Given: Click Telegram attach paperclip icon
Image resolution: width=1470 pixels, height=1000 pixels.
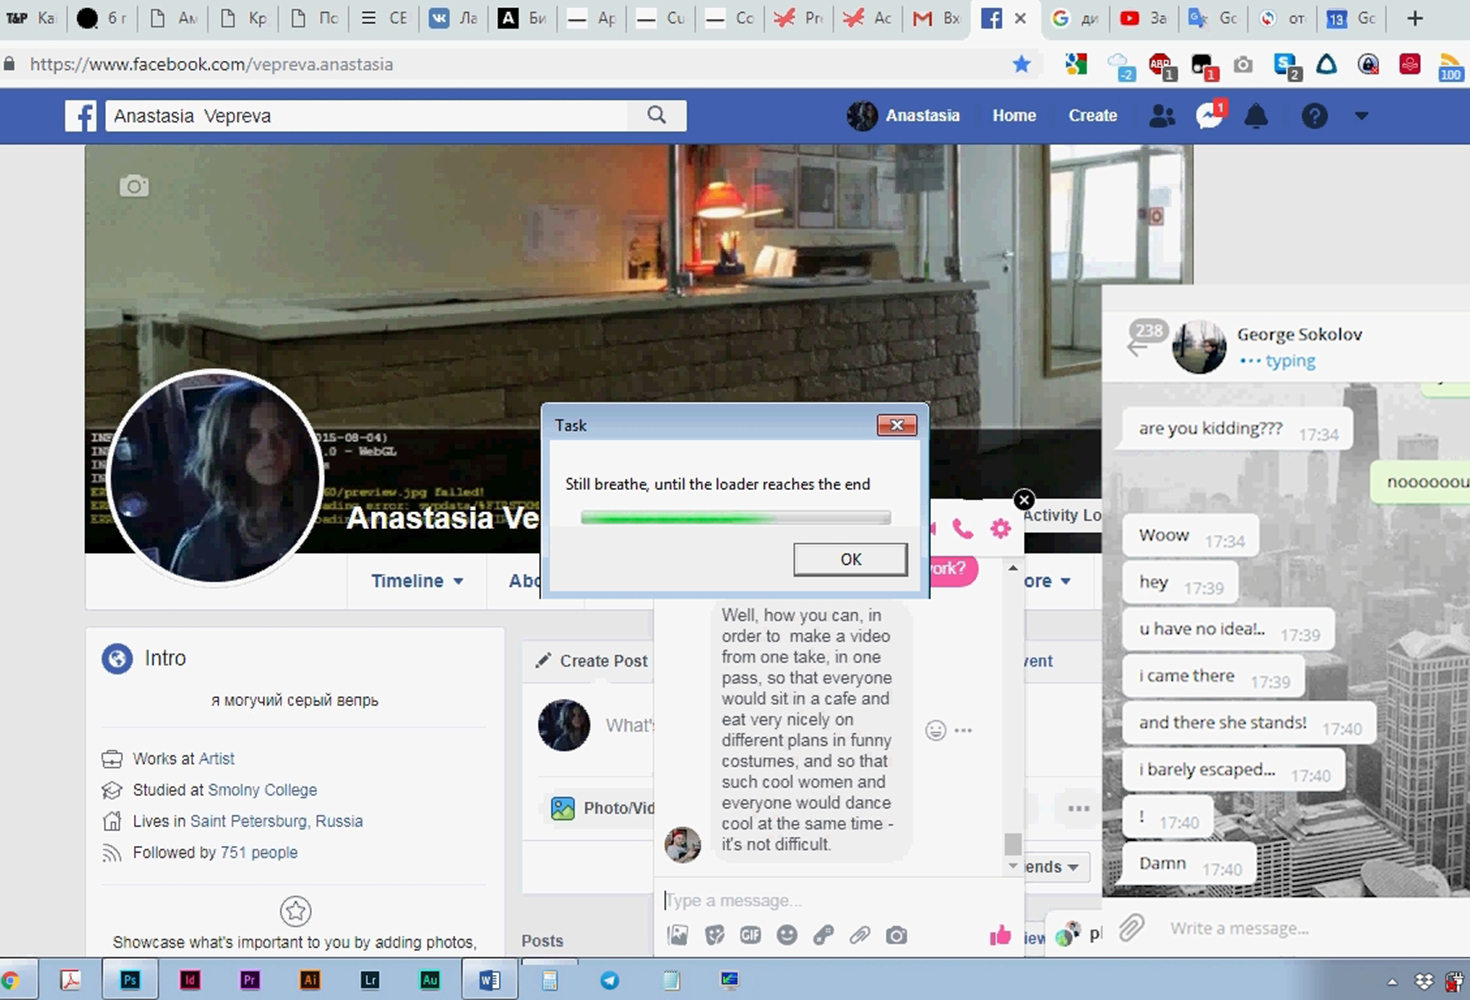Looking at the screenshot, I should pos(1131,928).
